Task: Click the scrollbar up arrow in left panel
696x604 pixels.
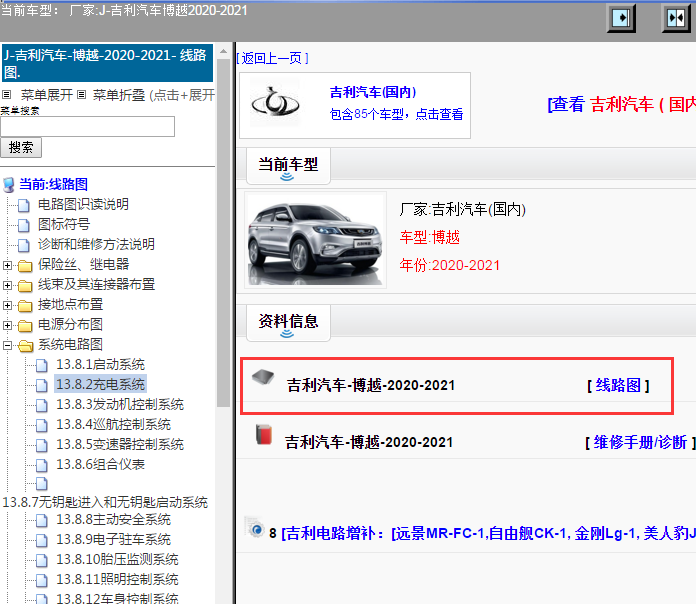Action: 223,51
